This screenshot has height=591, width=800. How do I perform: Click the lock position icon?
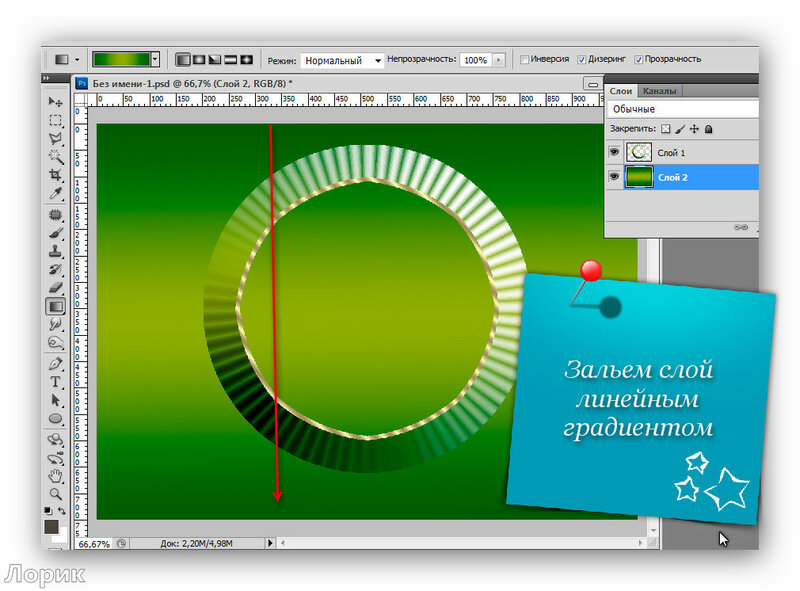pos(693,129)
